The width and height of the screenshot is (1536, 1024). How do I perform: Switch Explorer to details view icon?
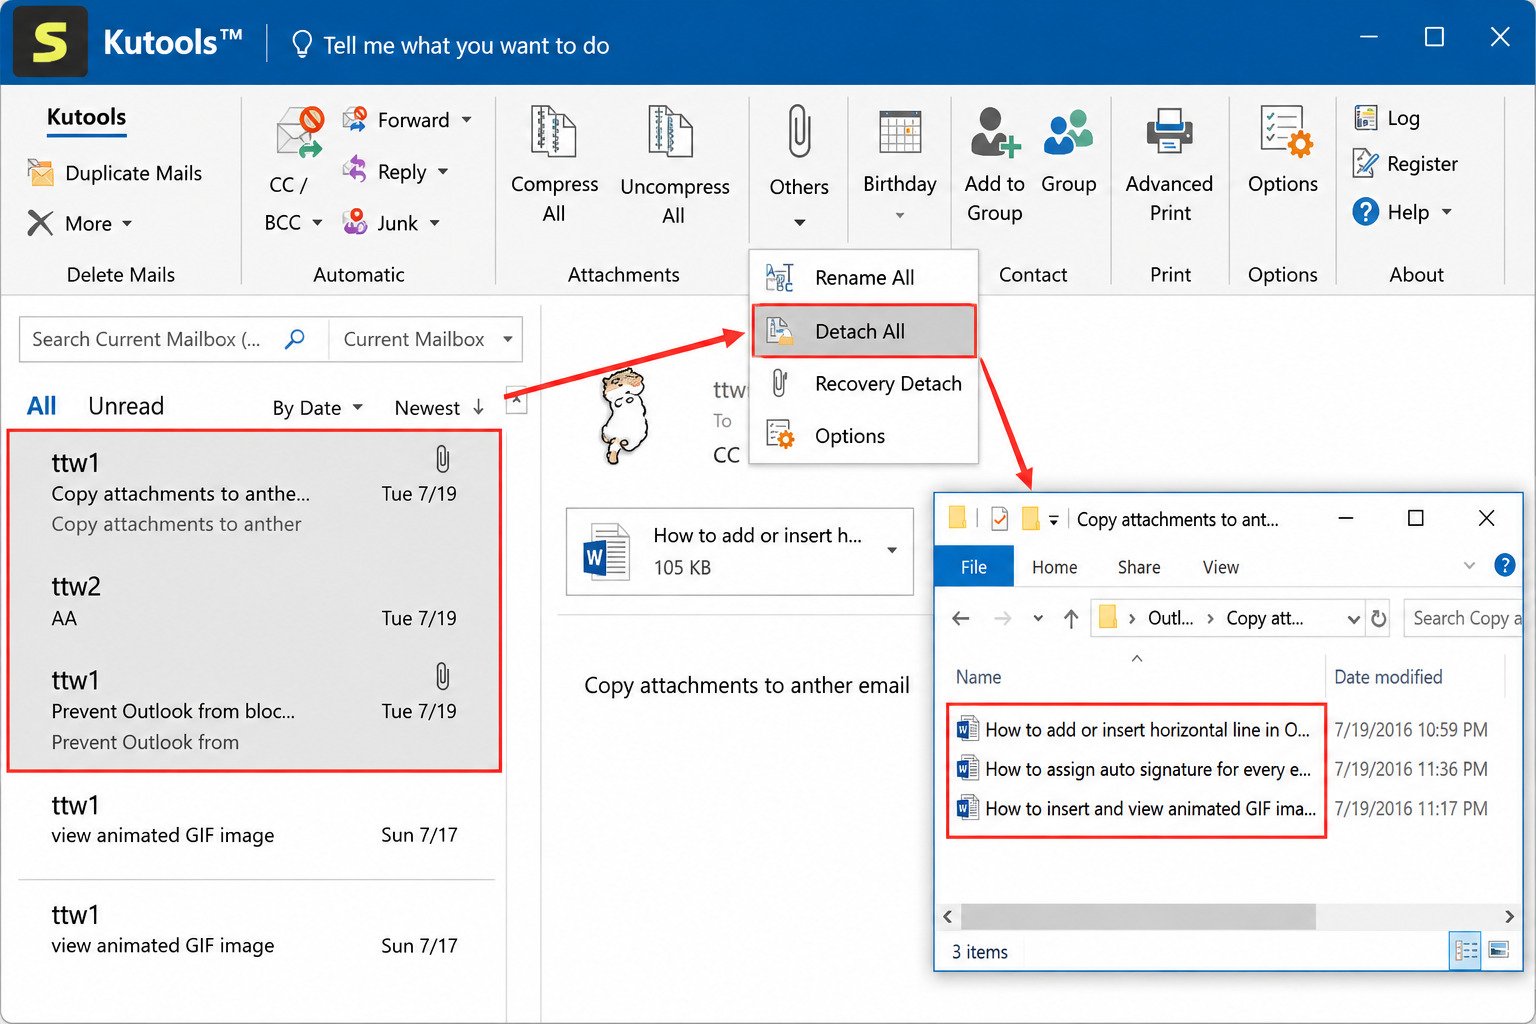[x=1465, y=950]
